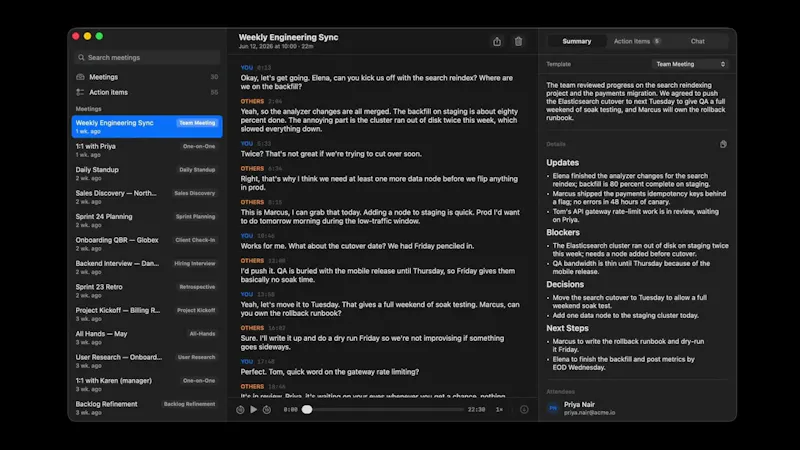Click attendee name Priya Nair
Viewport: 800px width, 450px height.
pyautogui.click(x=579, y=405)
